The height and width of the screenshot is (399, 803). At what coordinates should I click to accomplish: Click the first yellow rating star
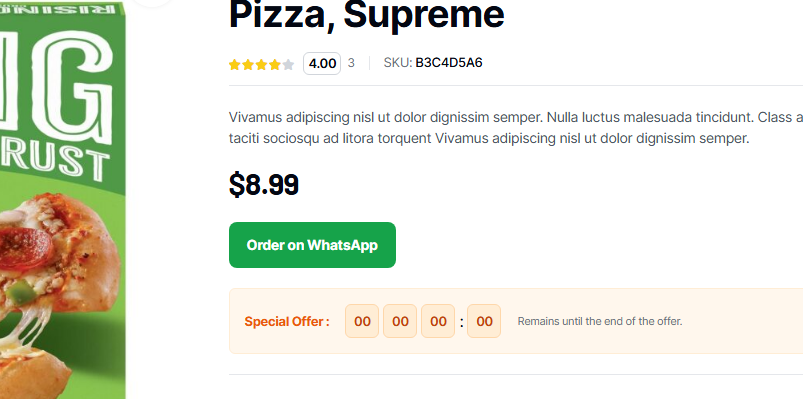(235, 65)
